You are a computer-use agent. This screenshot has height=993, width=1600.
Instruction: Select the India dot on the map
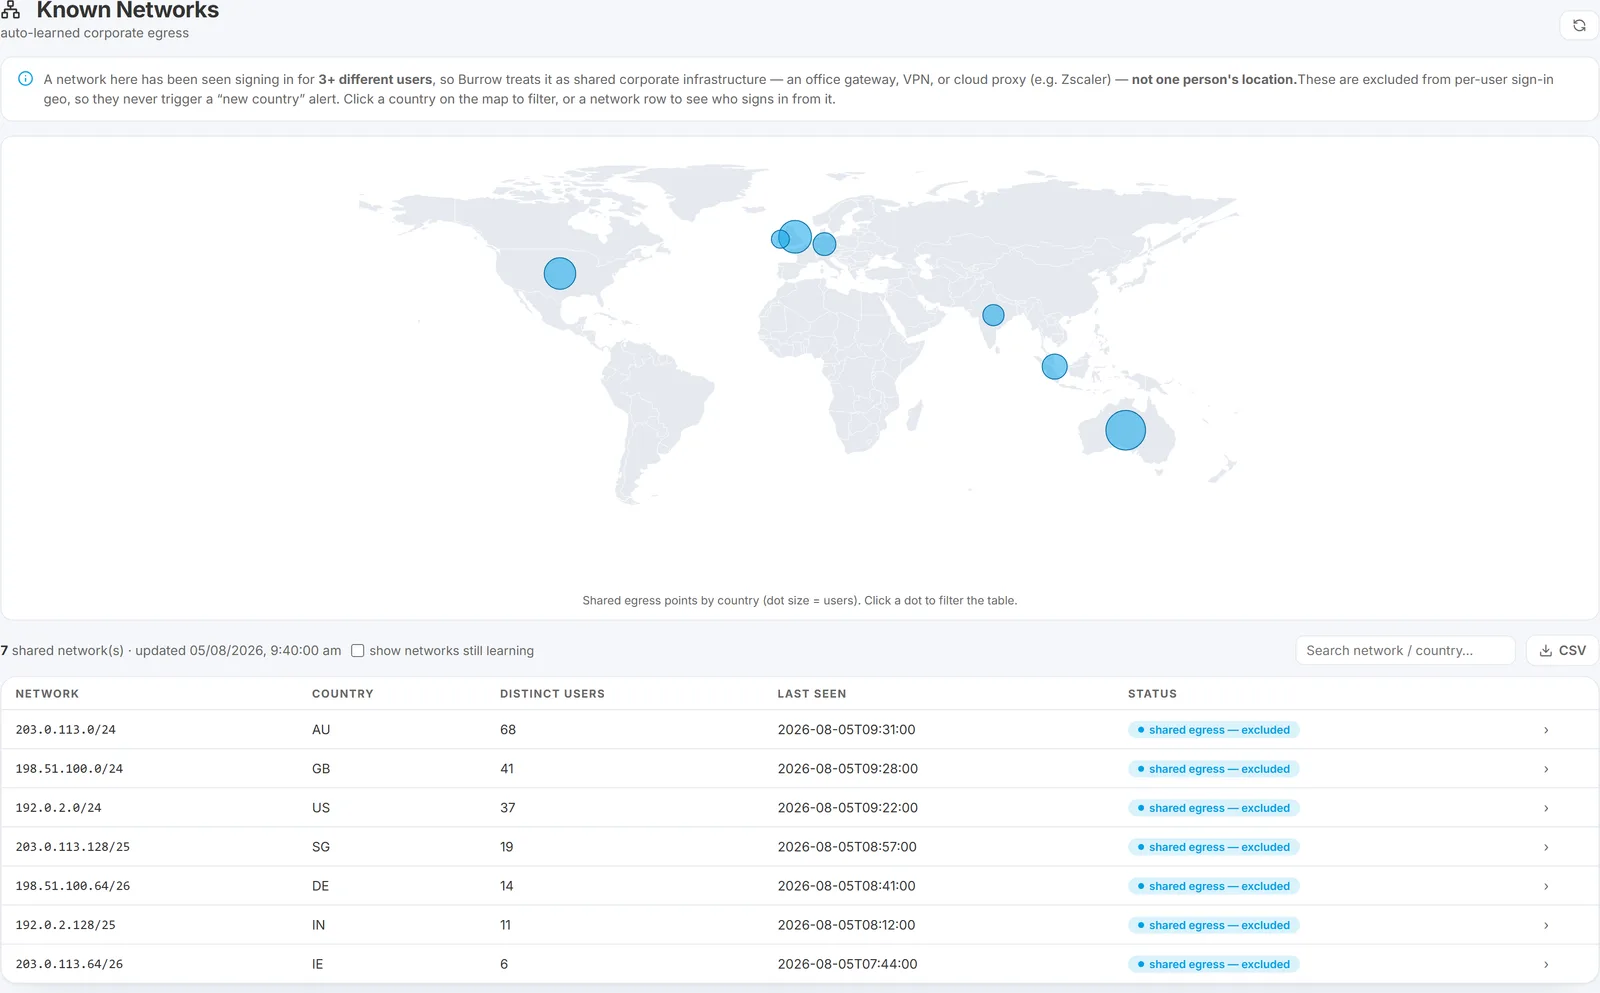[x=993, y=315]
